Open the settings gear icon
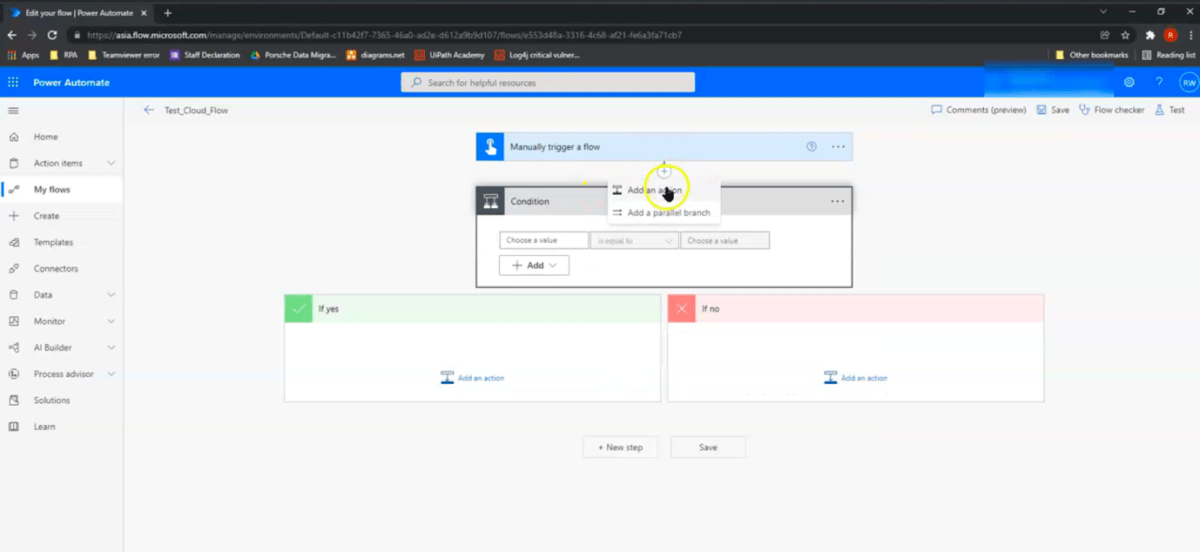This screenshot has height=552, width=1200. [x=1129, y=82]
